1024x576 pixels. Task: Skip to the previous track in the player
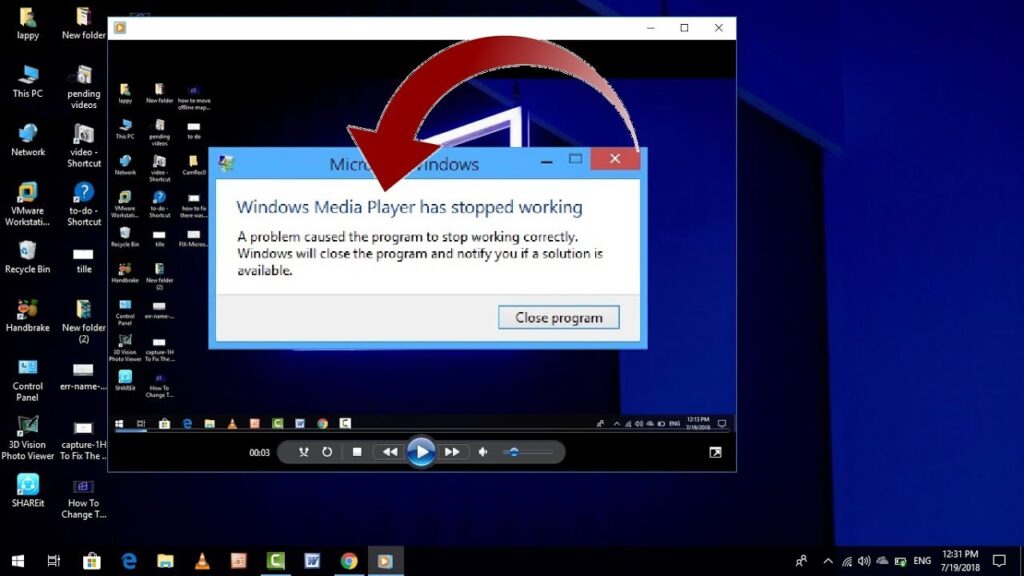(390, 452)
